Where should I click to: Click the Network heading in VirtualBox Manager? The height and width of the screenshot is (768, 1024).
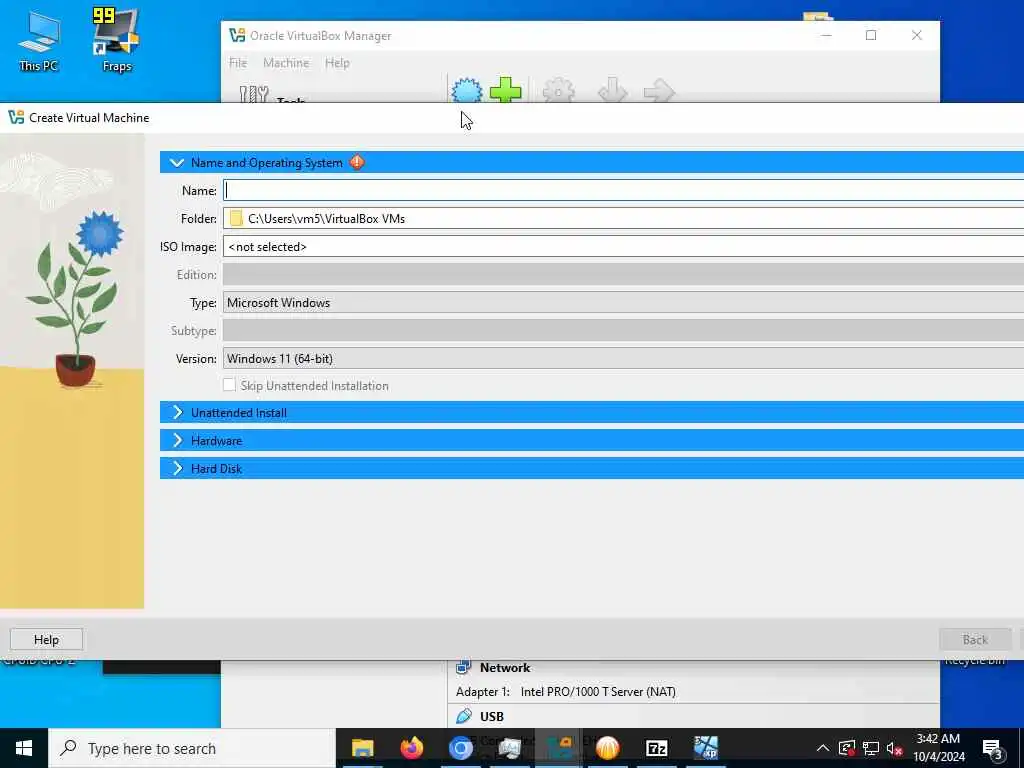click(505, 667)
